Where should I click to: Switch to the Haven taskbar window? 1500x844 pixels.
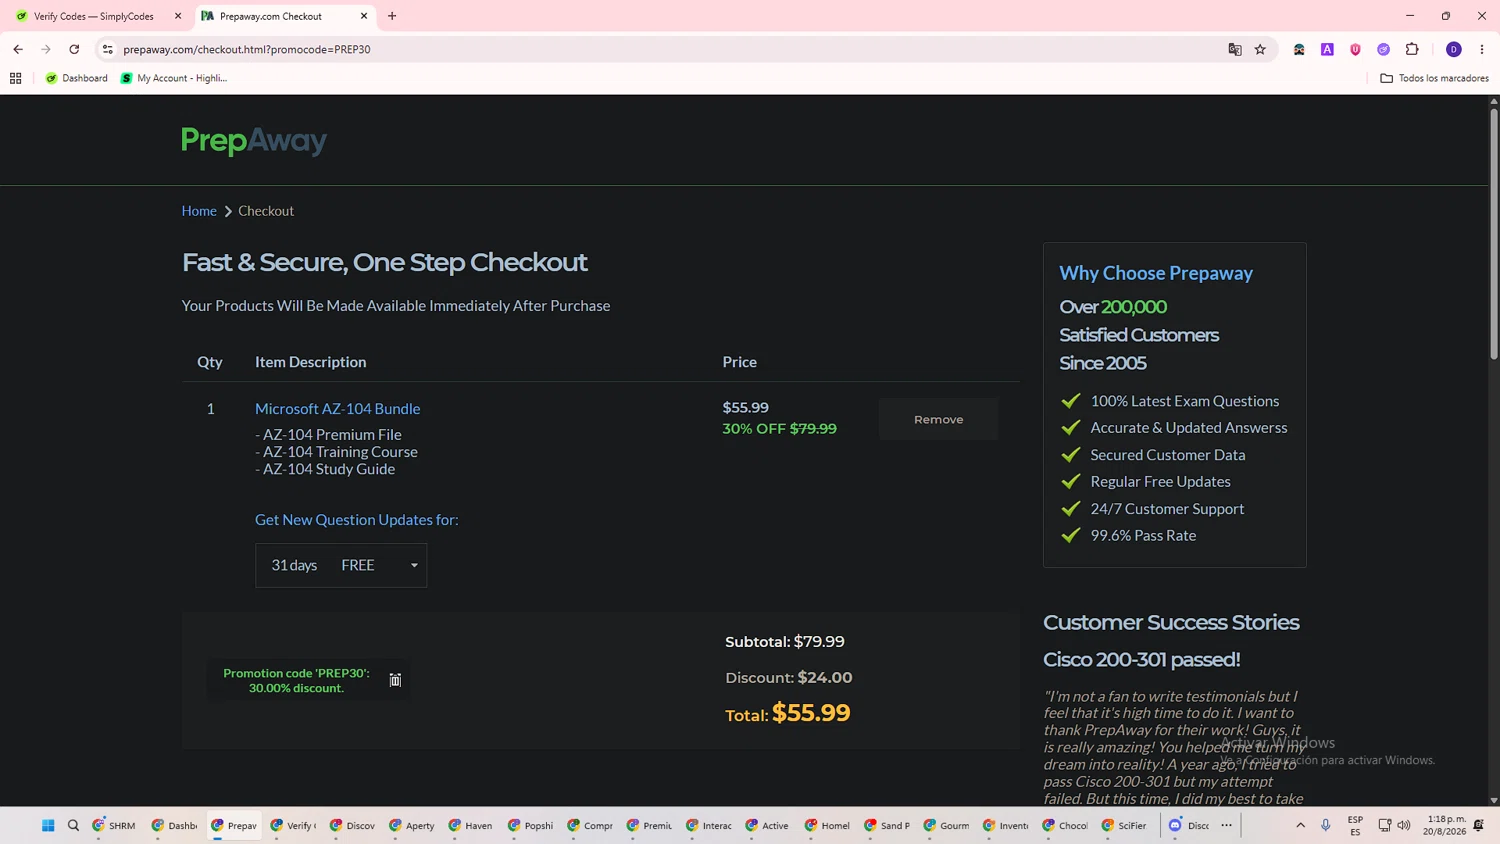tap(471, 825)
